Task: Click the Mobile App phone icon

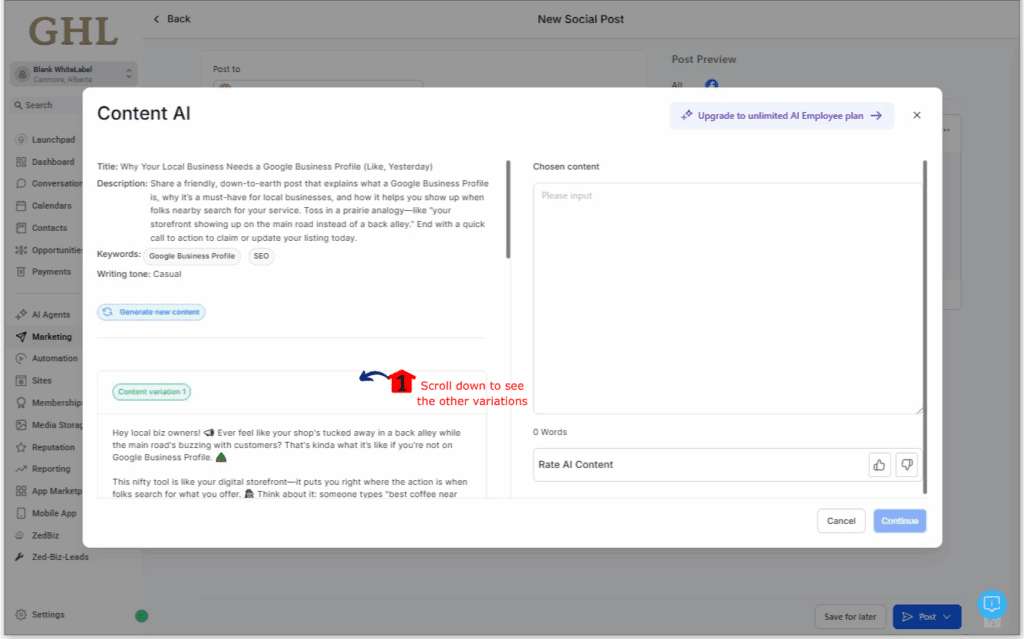Action: pyautogui.click(x=21, y=514)
